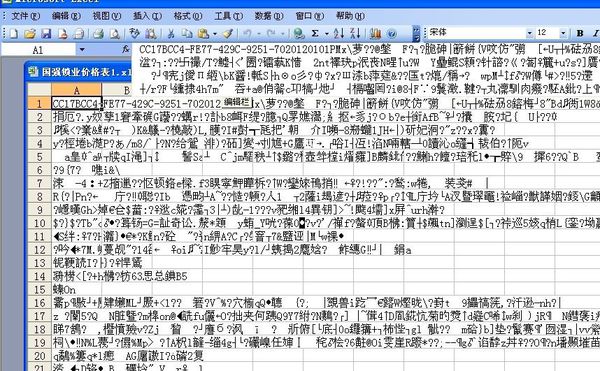
Task: Open the 窗口 (Window) menu
Action: 309,16
